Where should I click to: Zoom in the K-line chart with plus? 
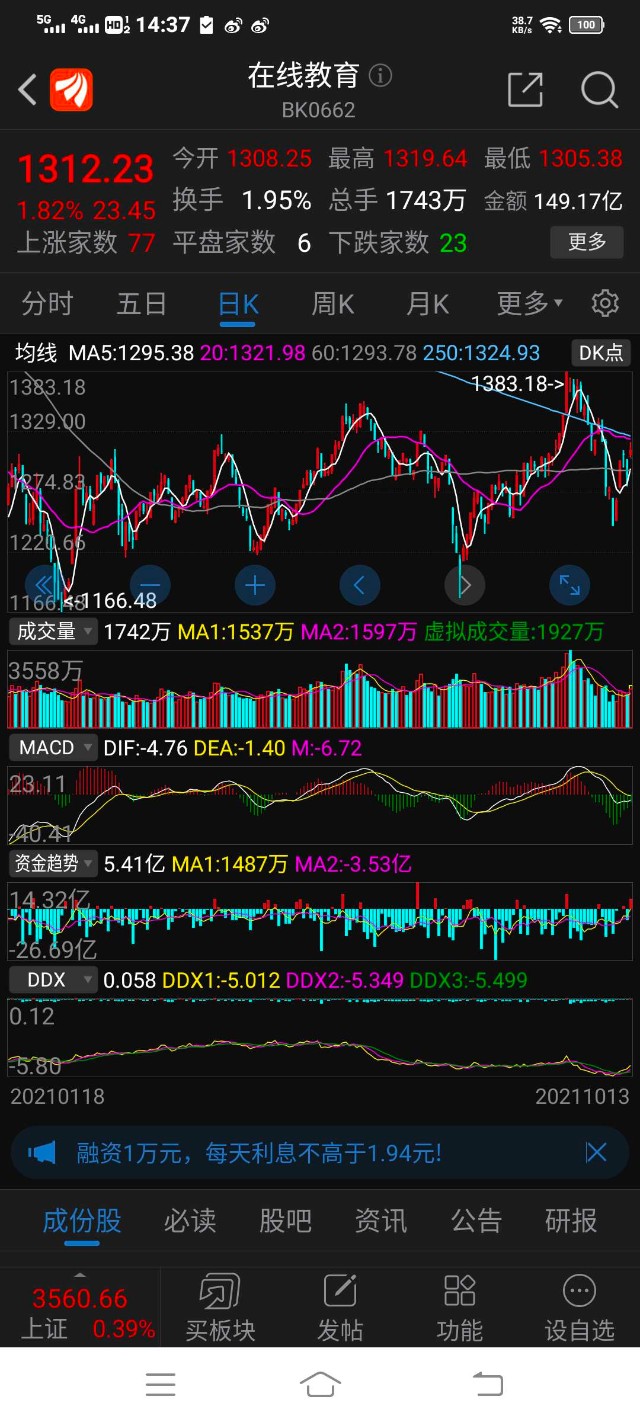pyautogui.click(x=255, y=585)
